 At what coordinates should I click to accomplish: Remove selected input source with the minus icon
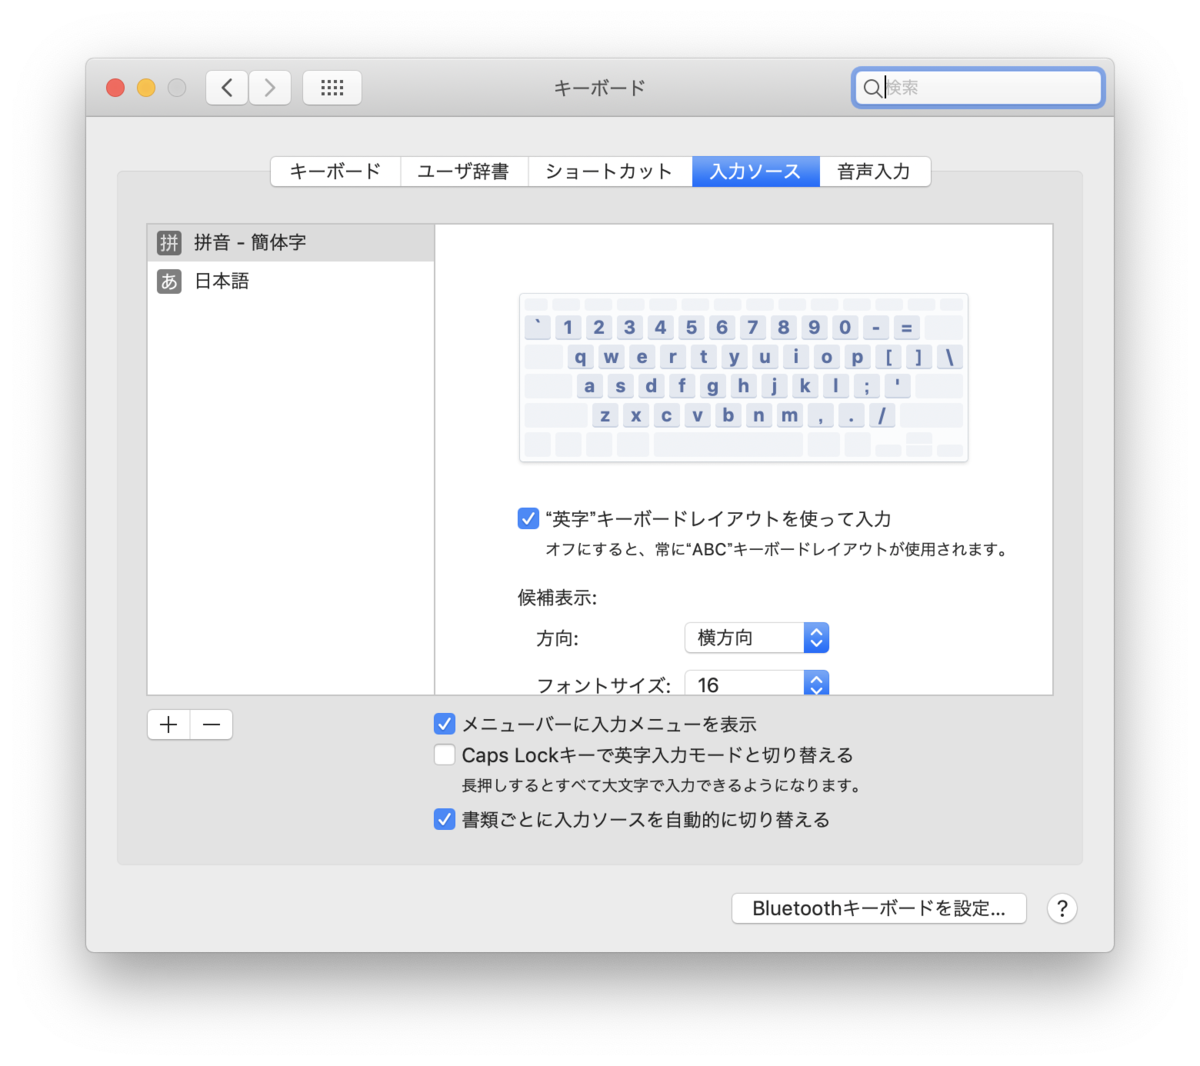[211, 724]
